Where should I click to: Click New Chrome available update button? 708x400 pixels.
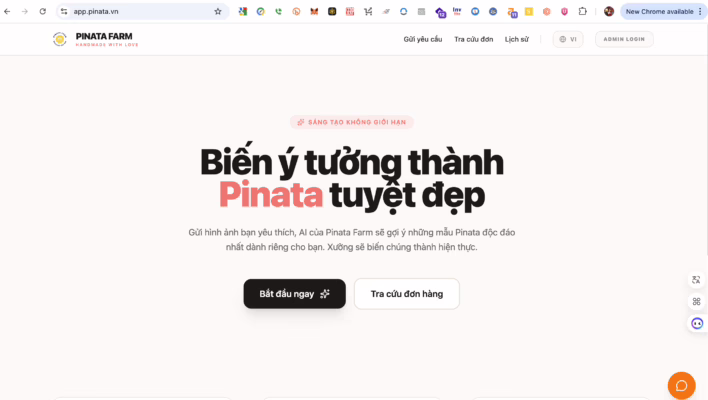pyautogui.click(x=659, y=11)
